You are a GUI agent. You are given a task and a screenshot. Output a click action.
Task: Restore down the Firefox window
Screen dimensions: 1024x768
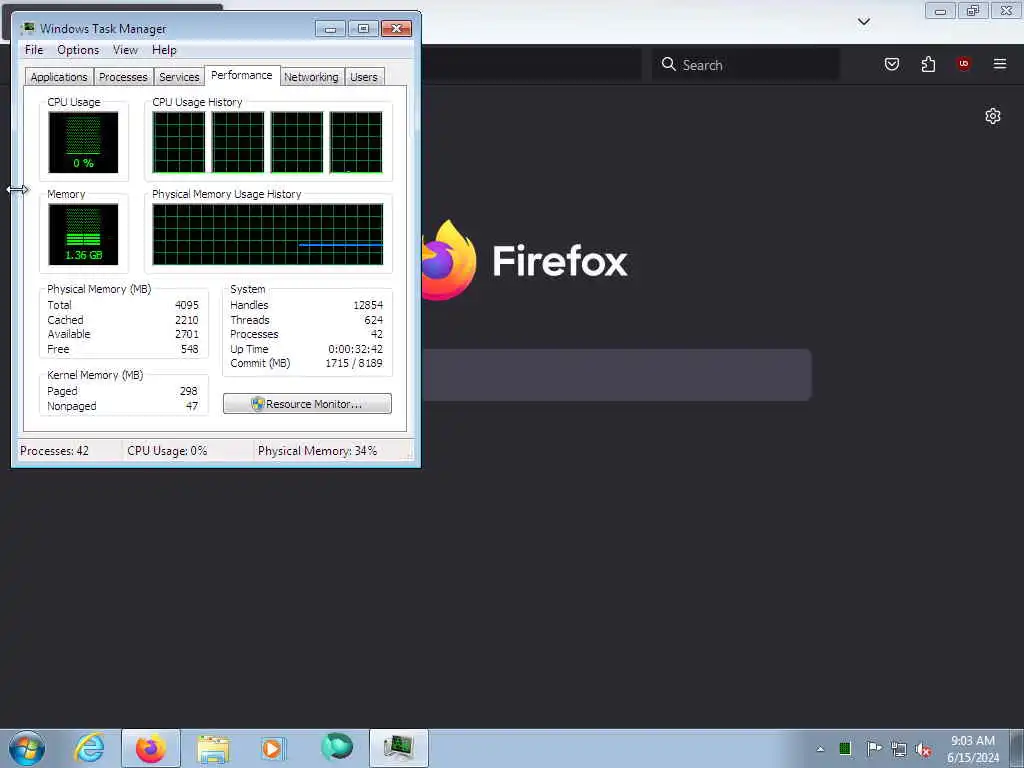[973, 10]
